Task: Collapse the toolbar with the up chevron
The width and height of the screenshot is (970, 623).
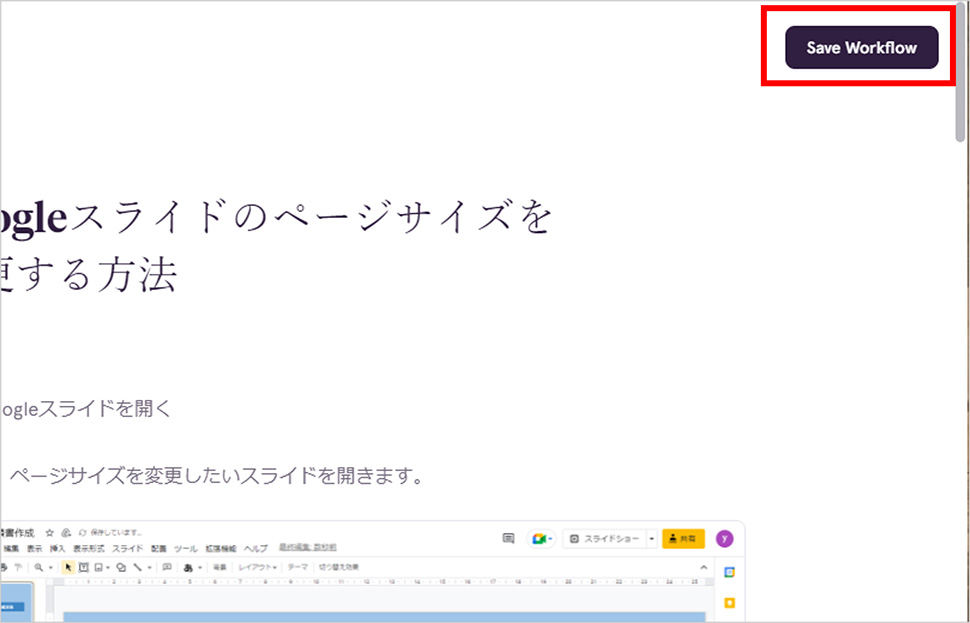Action: [x=703, y=567]
